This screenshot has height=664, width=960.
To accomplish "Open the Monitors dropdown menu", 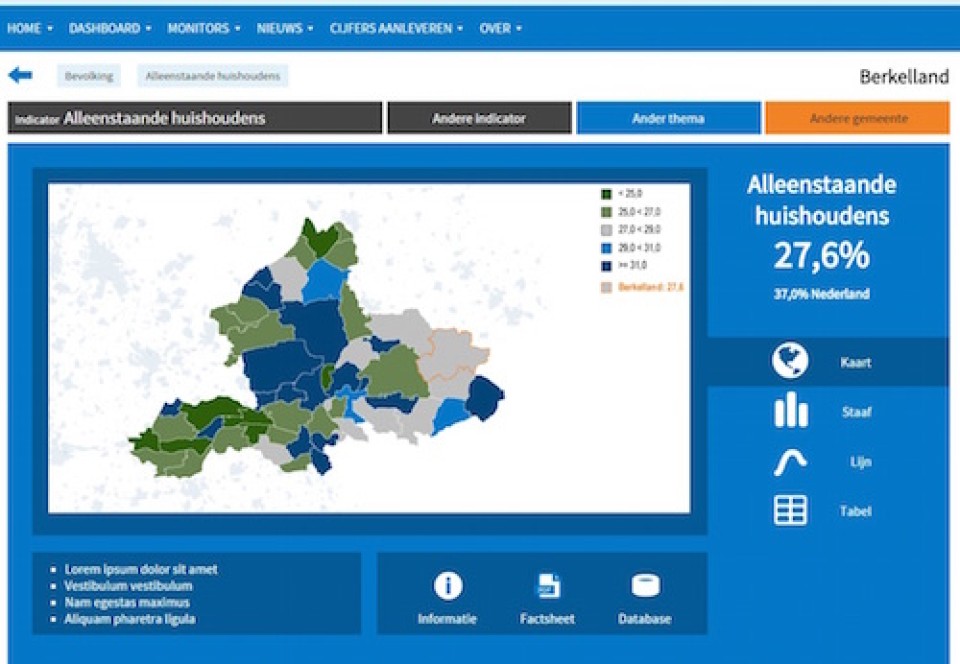I will (203, 29).
